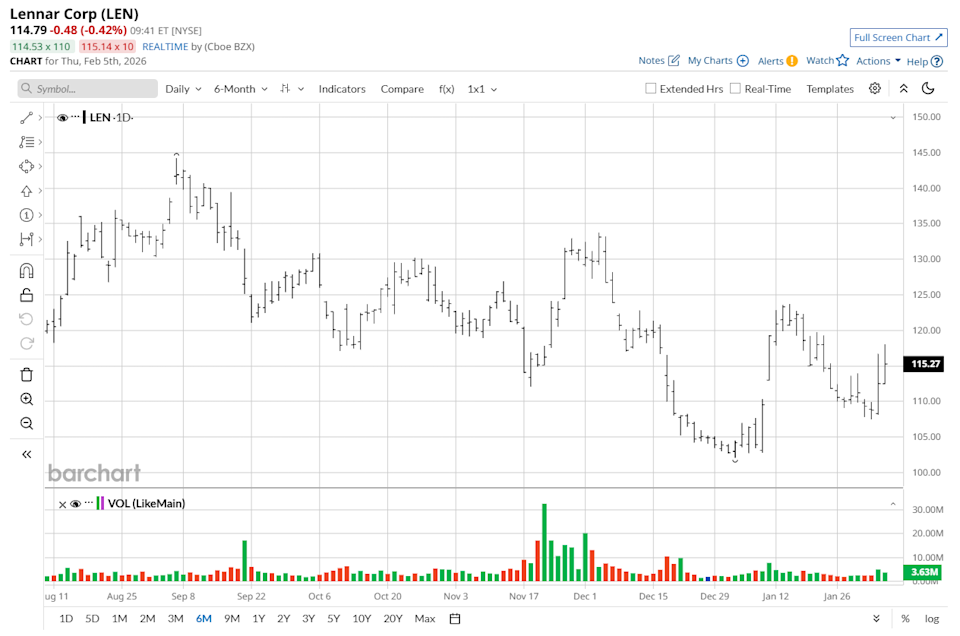The width and height of the screenshot is (960, 636).
Task: Collapse the main price pane chevron
Action: 893,118
